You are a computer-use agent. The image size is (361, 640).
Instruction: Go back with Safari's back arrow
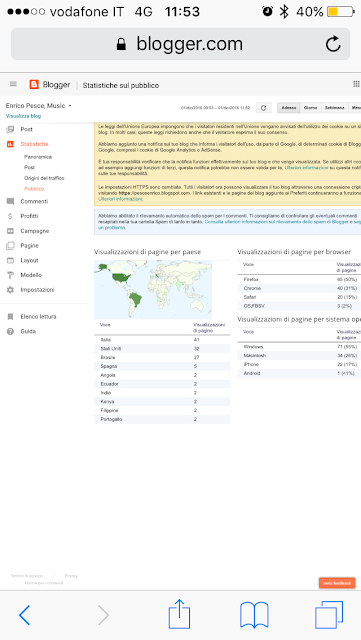[25, 615]
